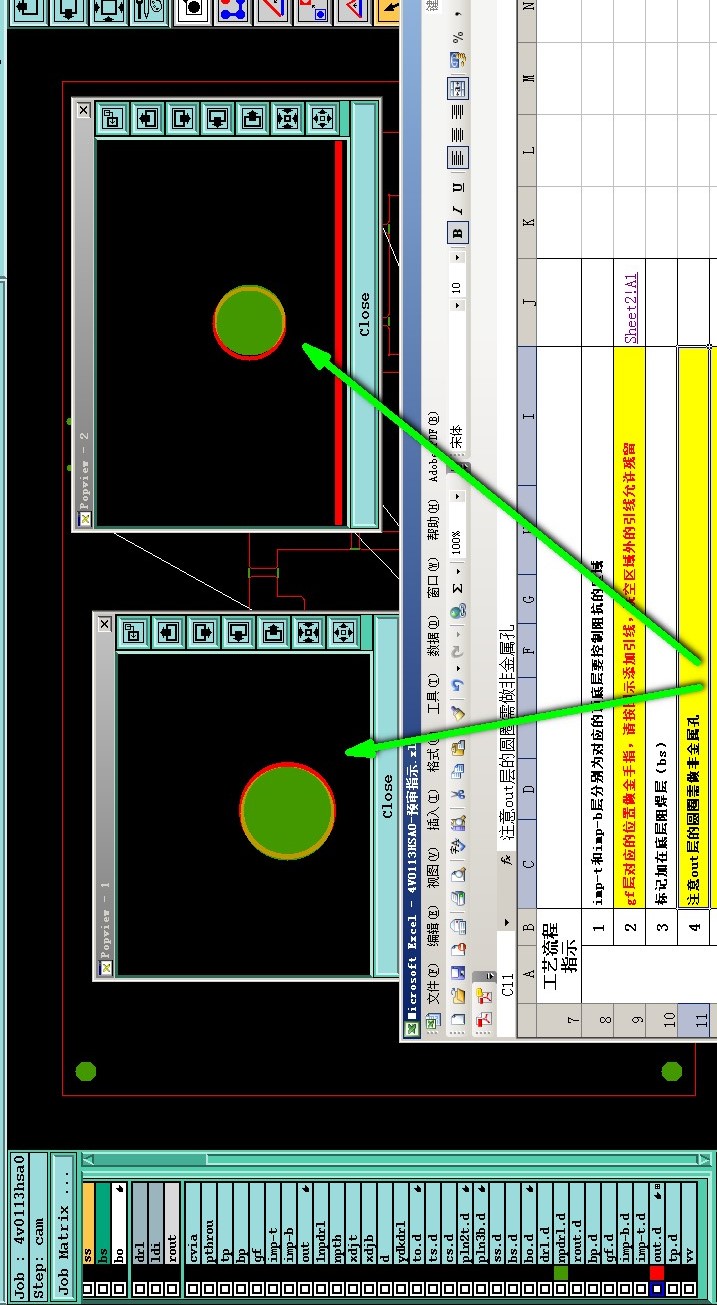Open the 帮助(H) menu in Excel
This screenshot has height=1305, width=717.
tap(432, 520)
